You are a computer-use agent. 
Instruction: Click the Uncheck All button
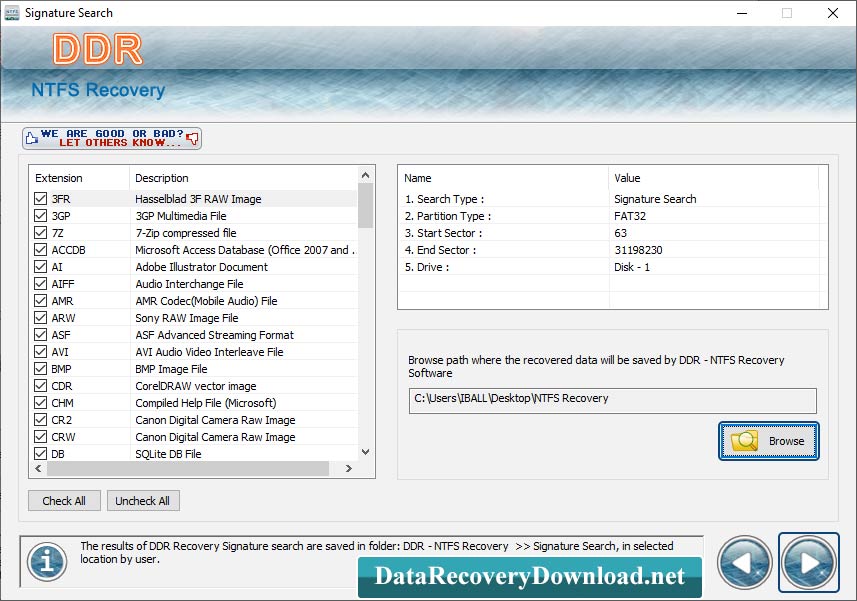click(x=143, y=500)
